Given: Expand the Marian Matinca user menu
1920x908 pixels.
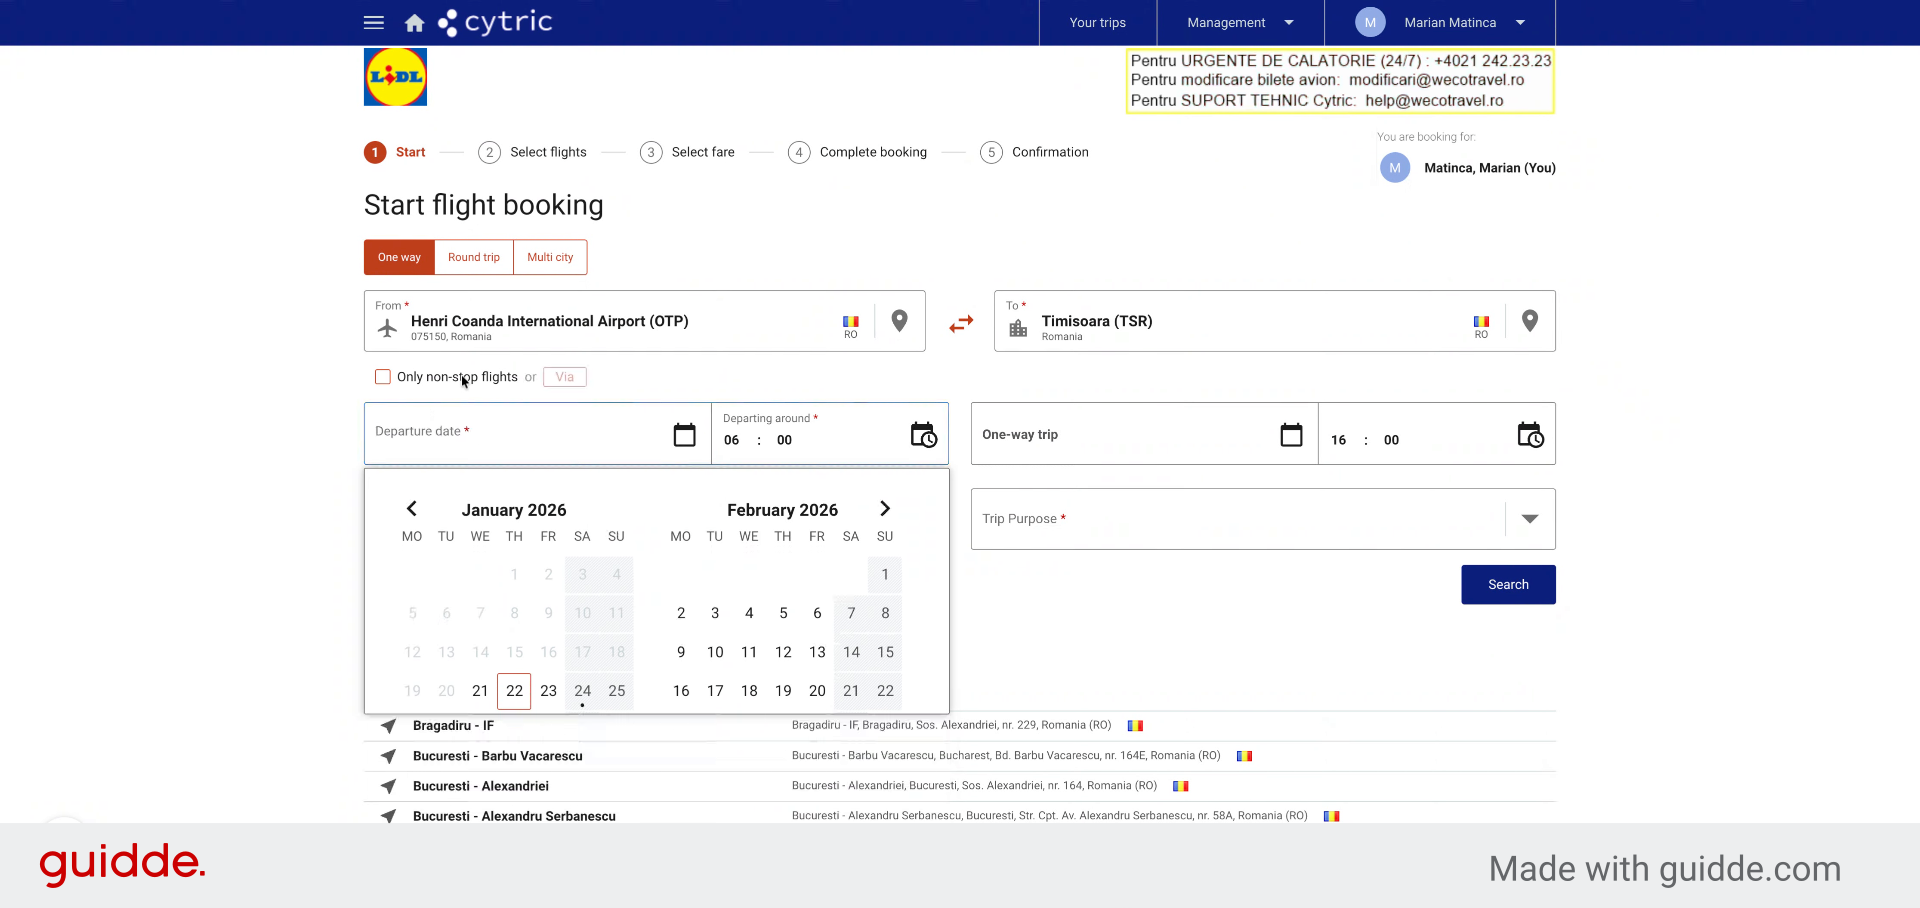Looking at the screenshot, I should click(1440, 22).
